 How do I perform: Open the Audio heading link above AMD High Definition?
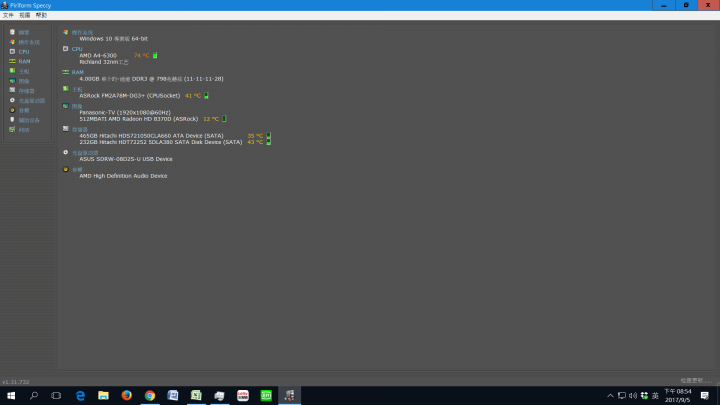pos(77,169)
